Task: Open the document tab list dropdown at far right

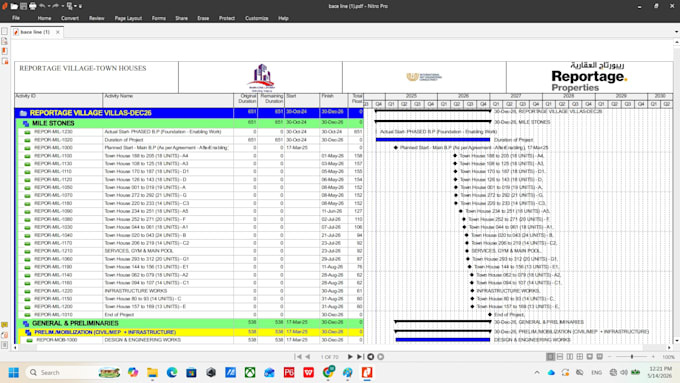Action: click(676, 32)
